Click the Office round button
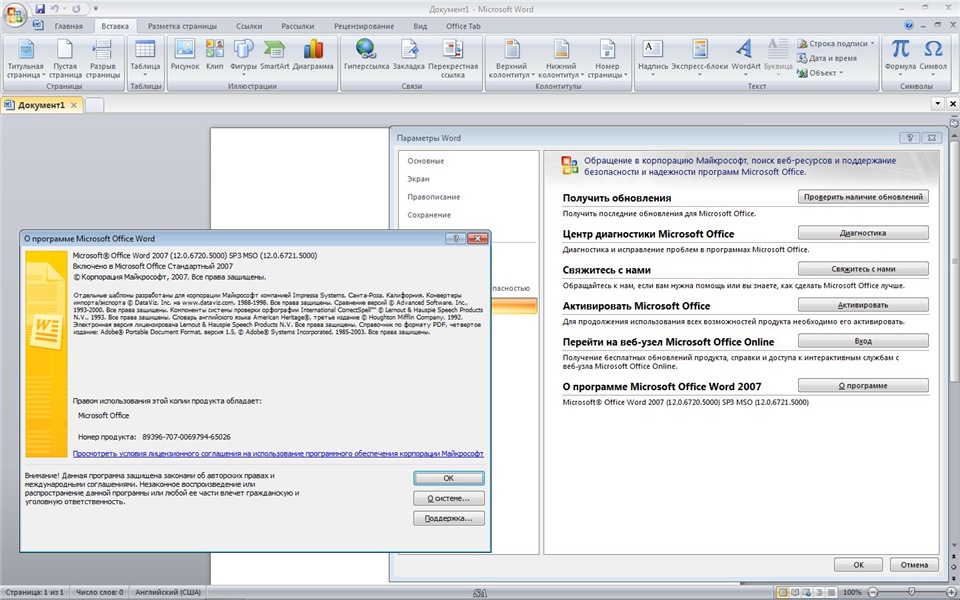This screenshot has height=600, width=960. pos(14,15)
